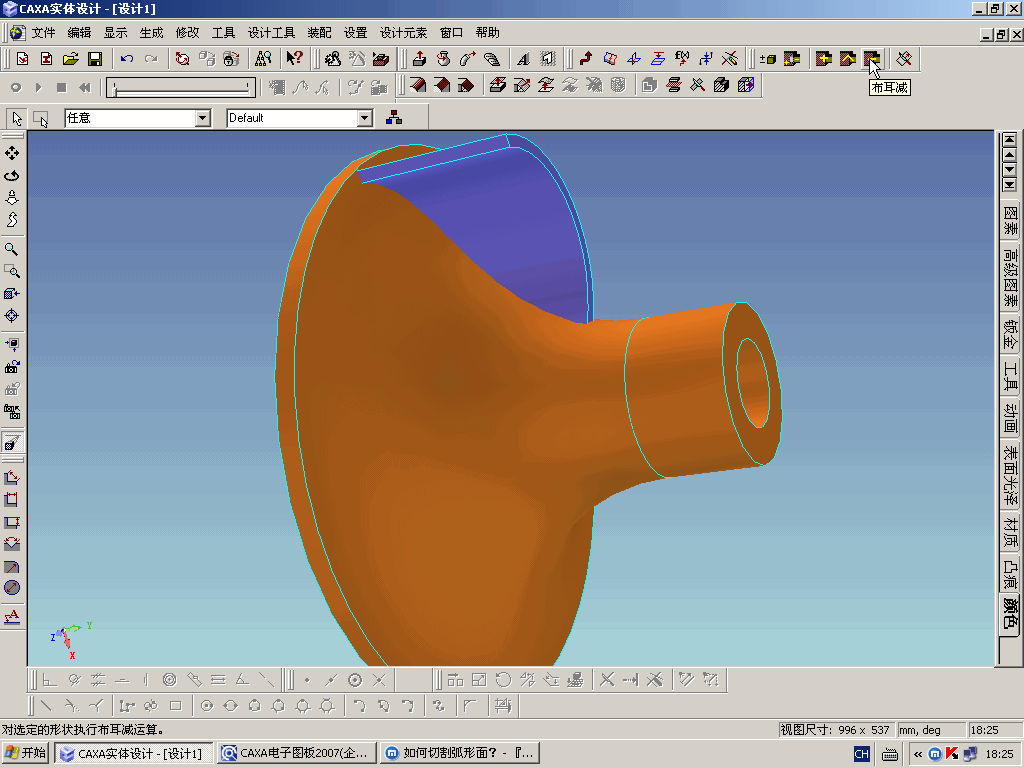Toggle the arrow selection mode button
The image size is (1024, 768).
pos(16,118)
